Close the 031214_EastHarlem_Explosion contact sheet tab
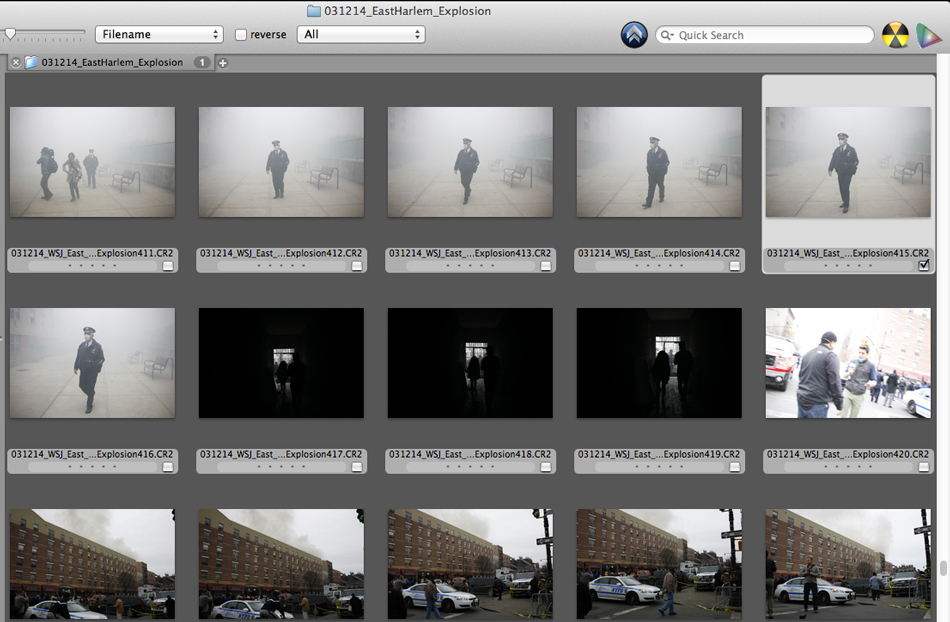Viewport: 950px width, 622px height. 16,62
